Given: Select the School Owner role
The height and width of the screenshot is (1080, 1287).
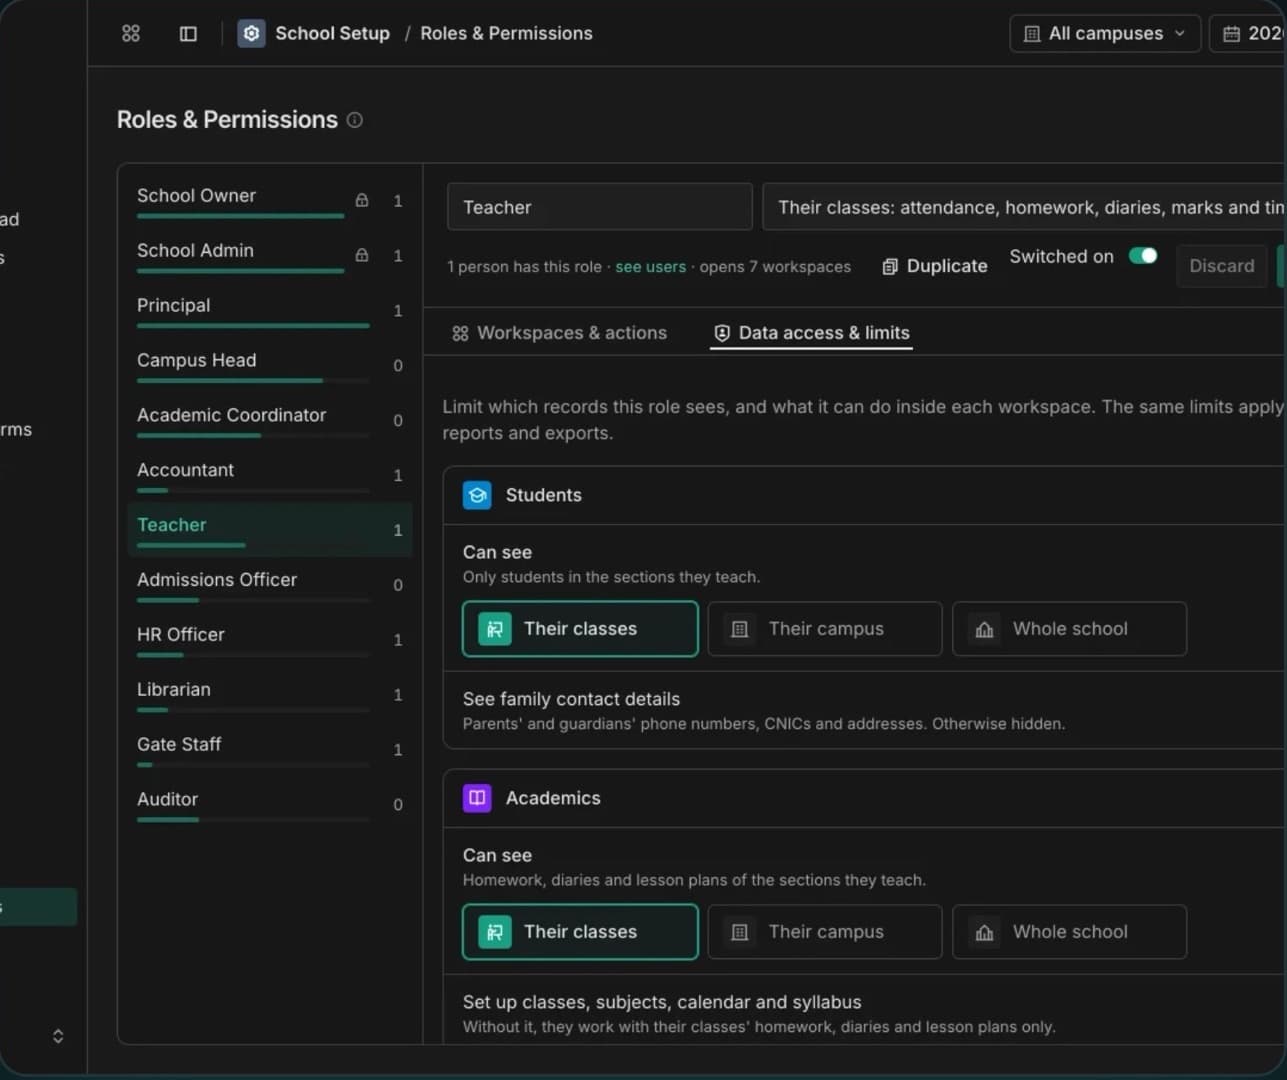Looking at the screenshot, I should pos(270,200).
